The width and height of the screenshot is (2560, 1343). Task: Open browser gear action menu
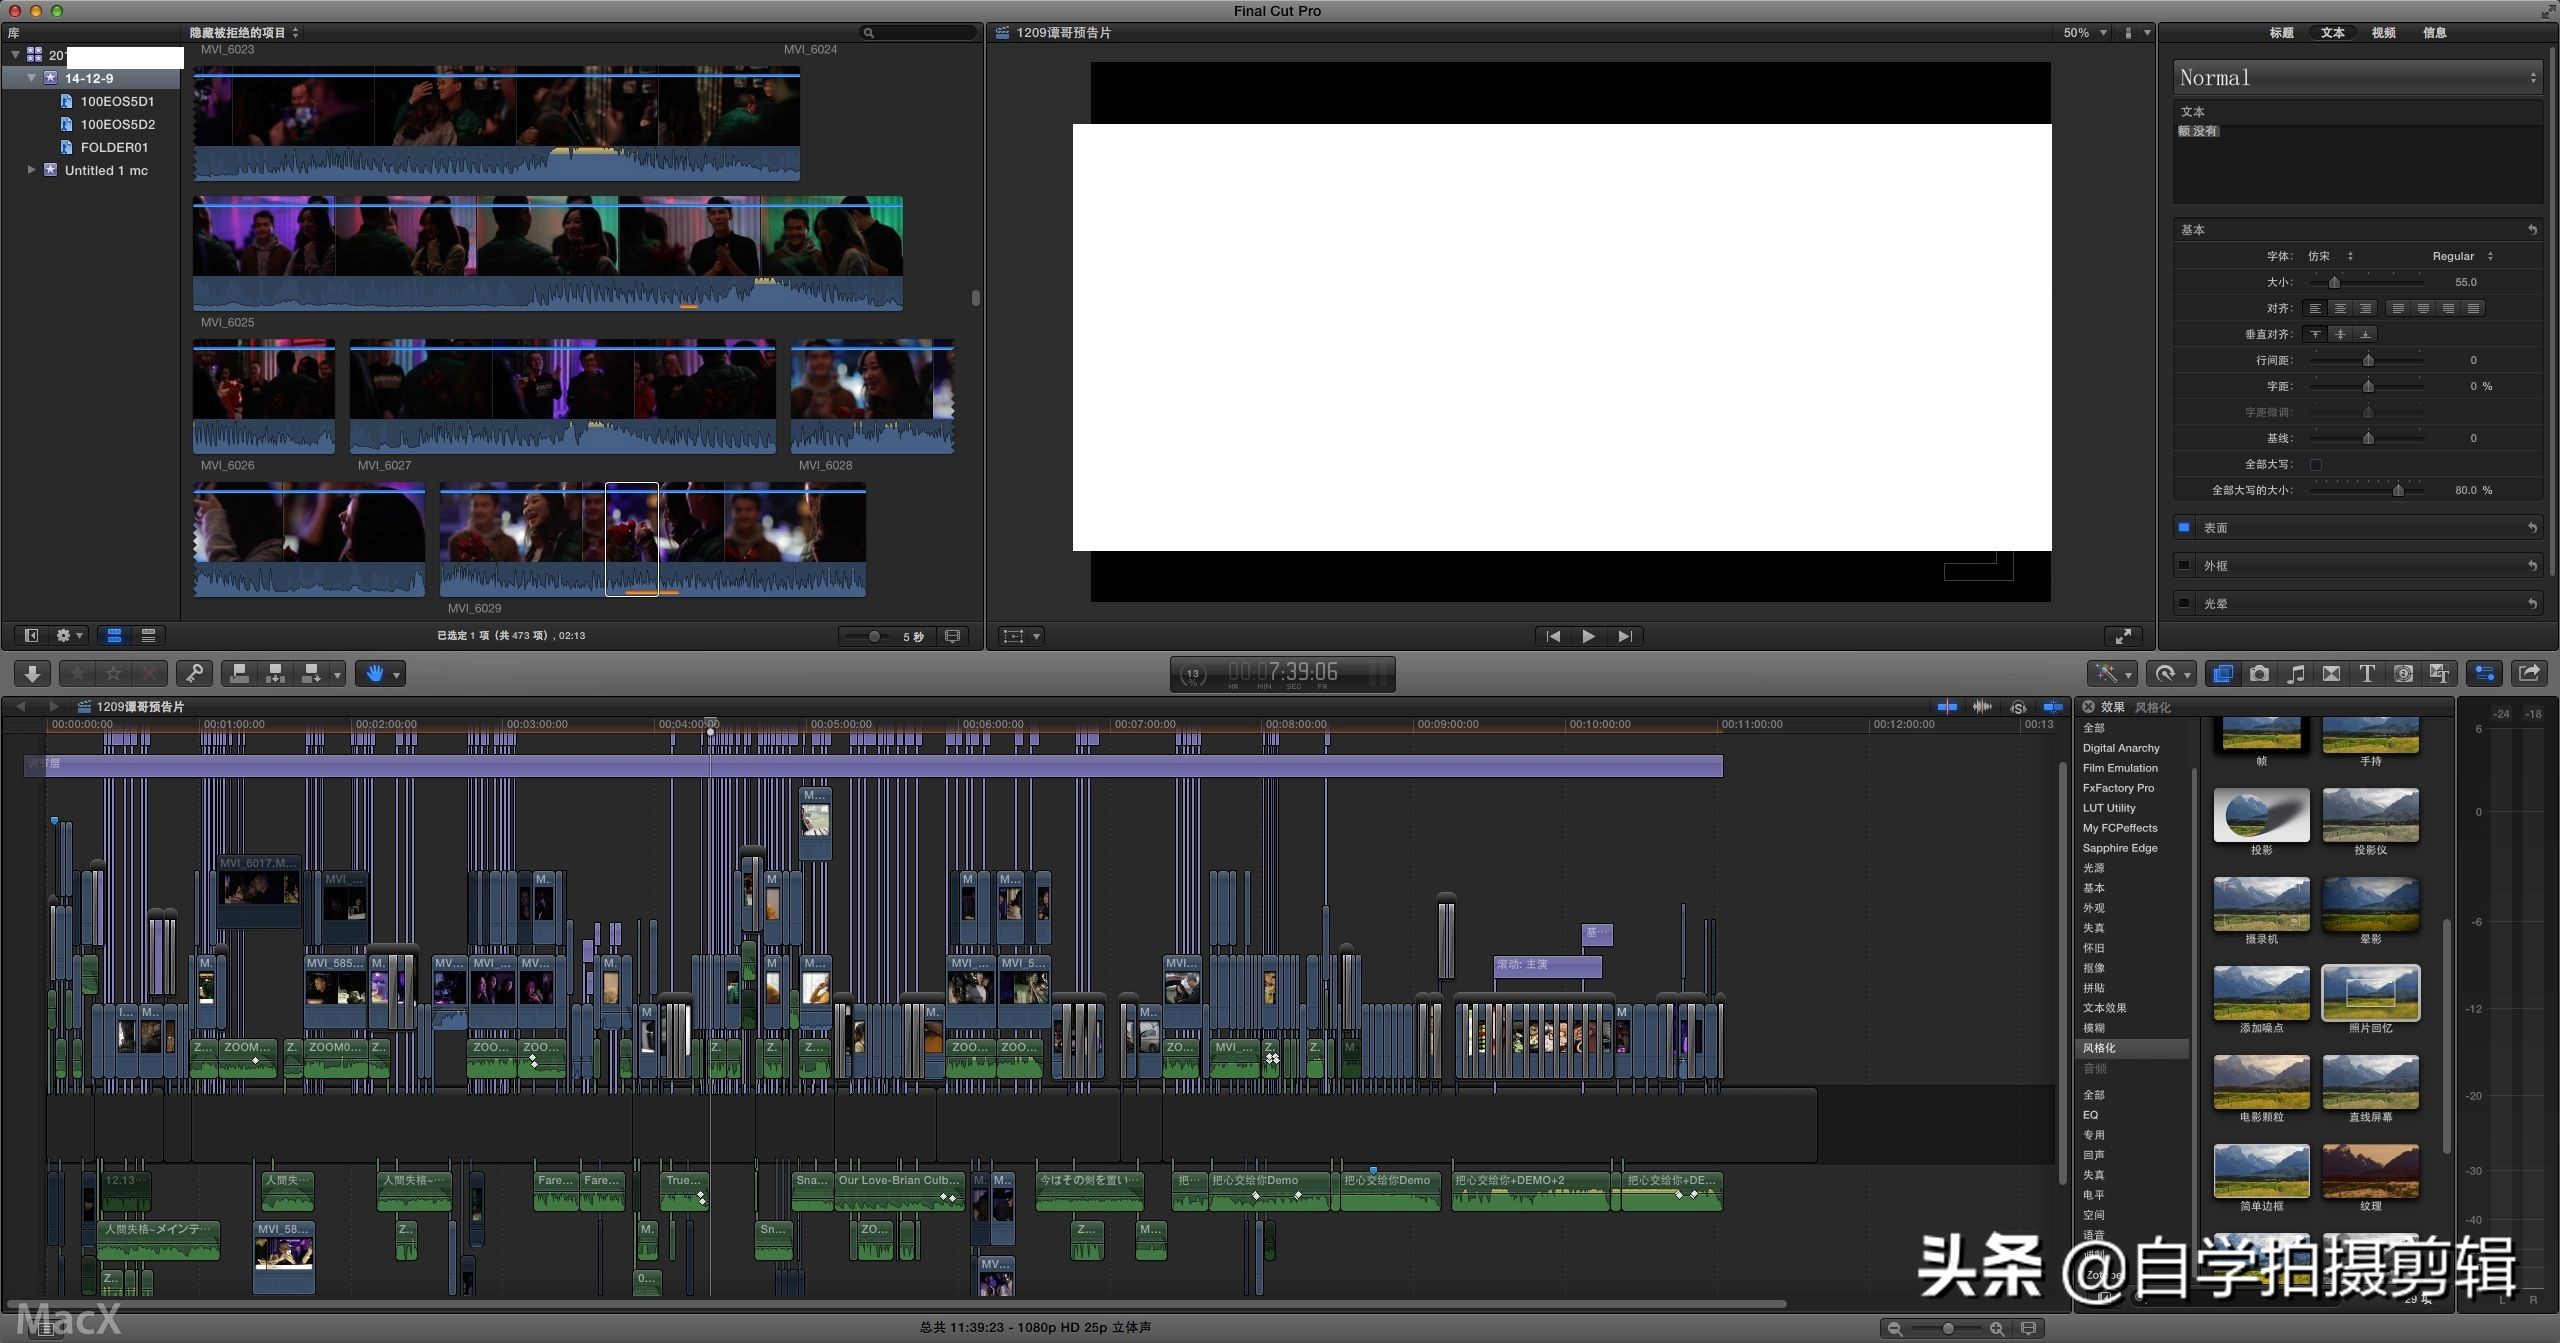point(69,636)
